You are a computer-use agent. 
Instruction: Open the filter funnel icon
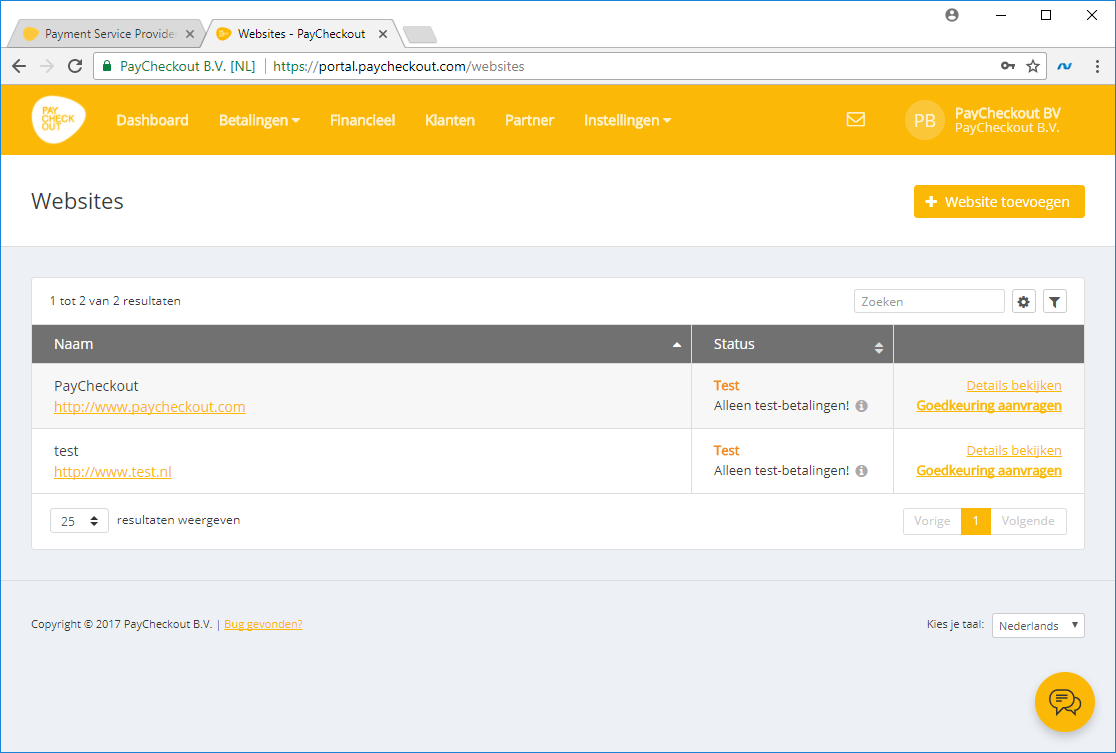[1055, 302]
